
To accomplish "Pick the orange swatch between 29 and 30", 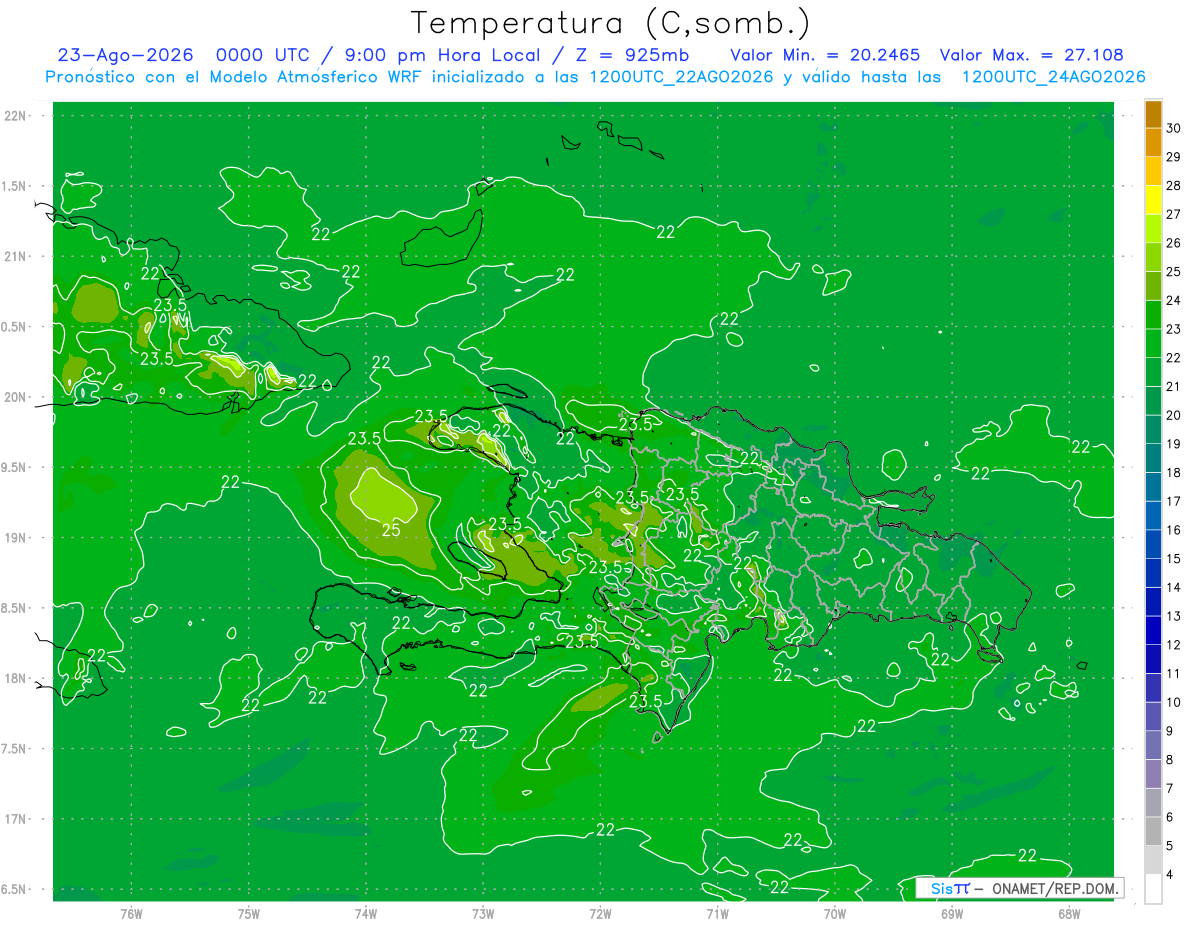I will coord(1153,143).
